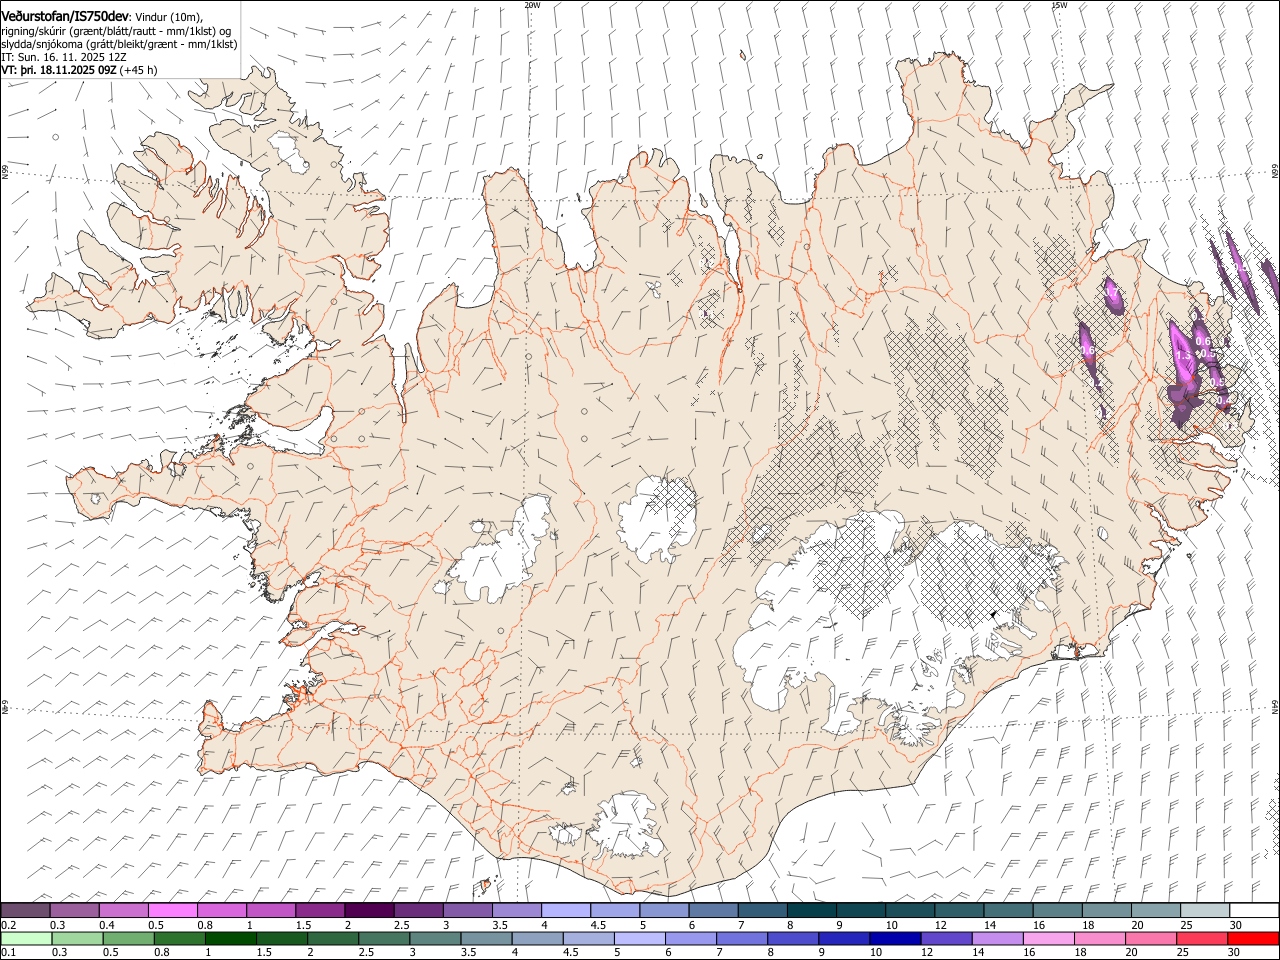Image resolution: width=1280 pixels, height=960 pixels.
Task: Select the darkest purple 2 snow legend swatch
Action: point(368,911)
